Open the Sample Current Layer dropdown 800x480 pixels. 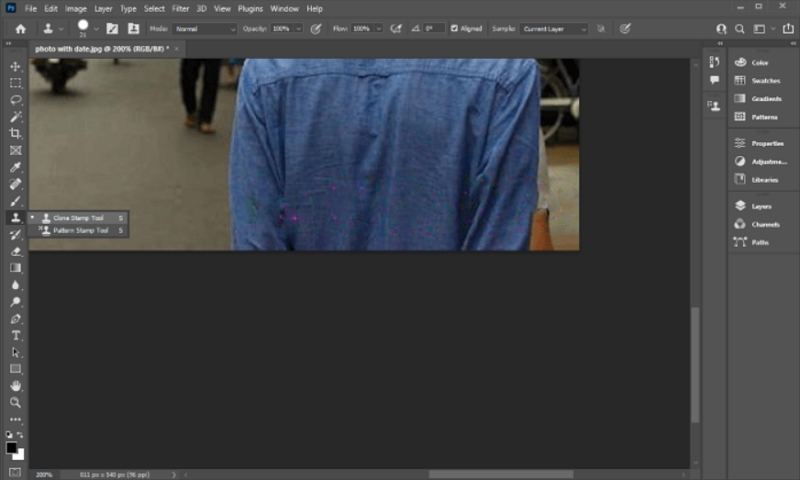tap(553, 29)
